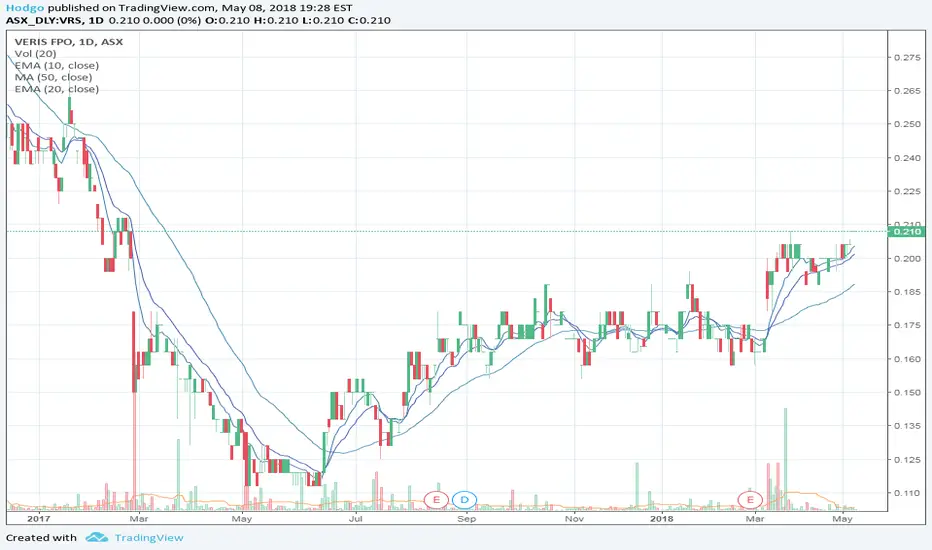Select the MA (50, close) indicator label
The width and height of the screenshot is (932, 550).
coord(53,77)
